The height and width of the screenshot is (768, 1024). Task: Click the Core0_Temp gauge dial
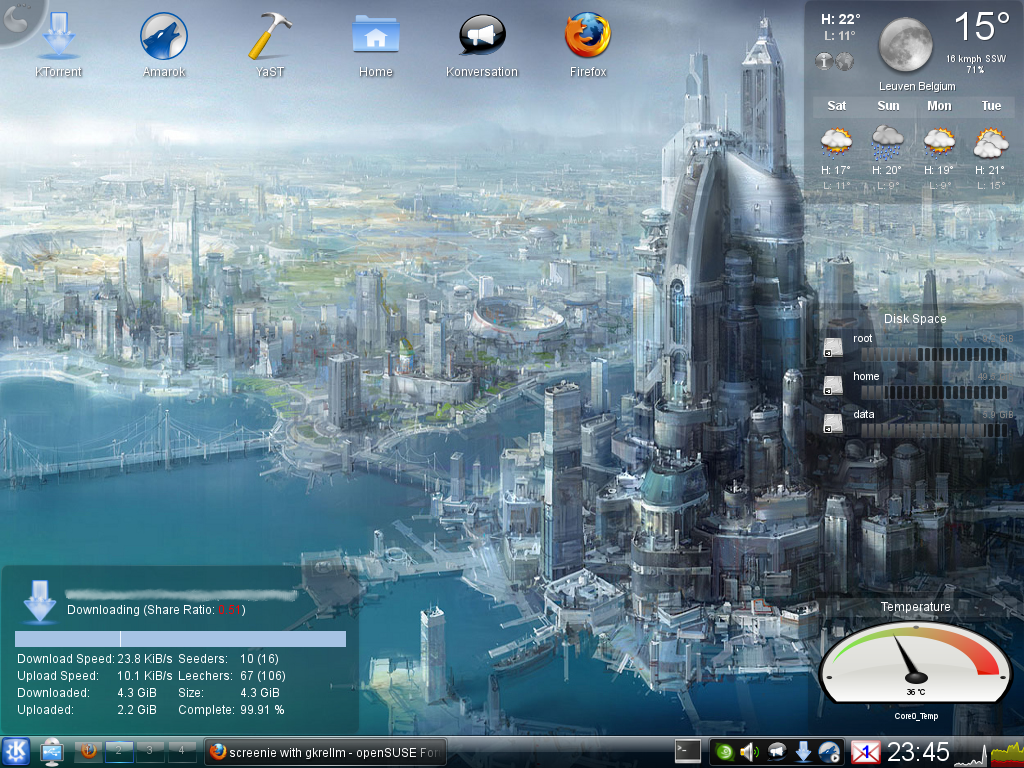pos(916,662)
